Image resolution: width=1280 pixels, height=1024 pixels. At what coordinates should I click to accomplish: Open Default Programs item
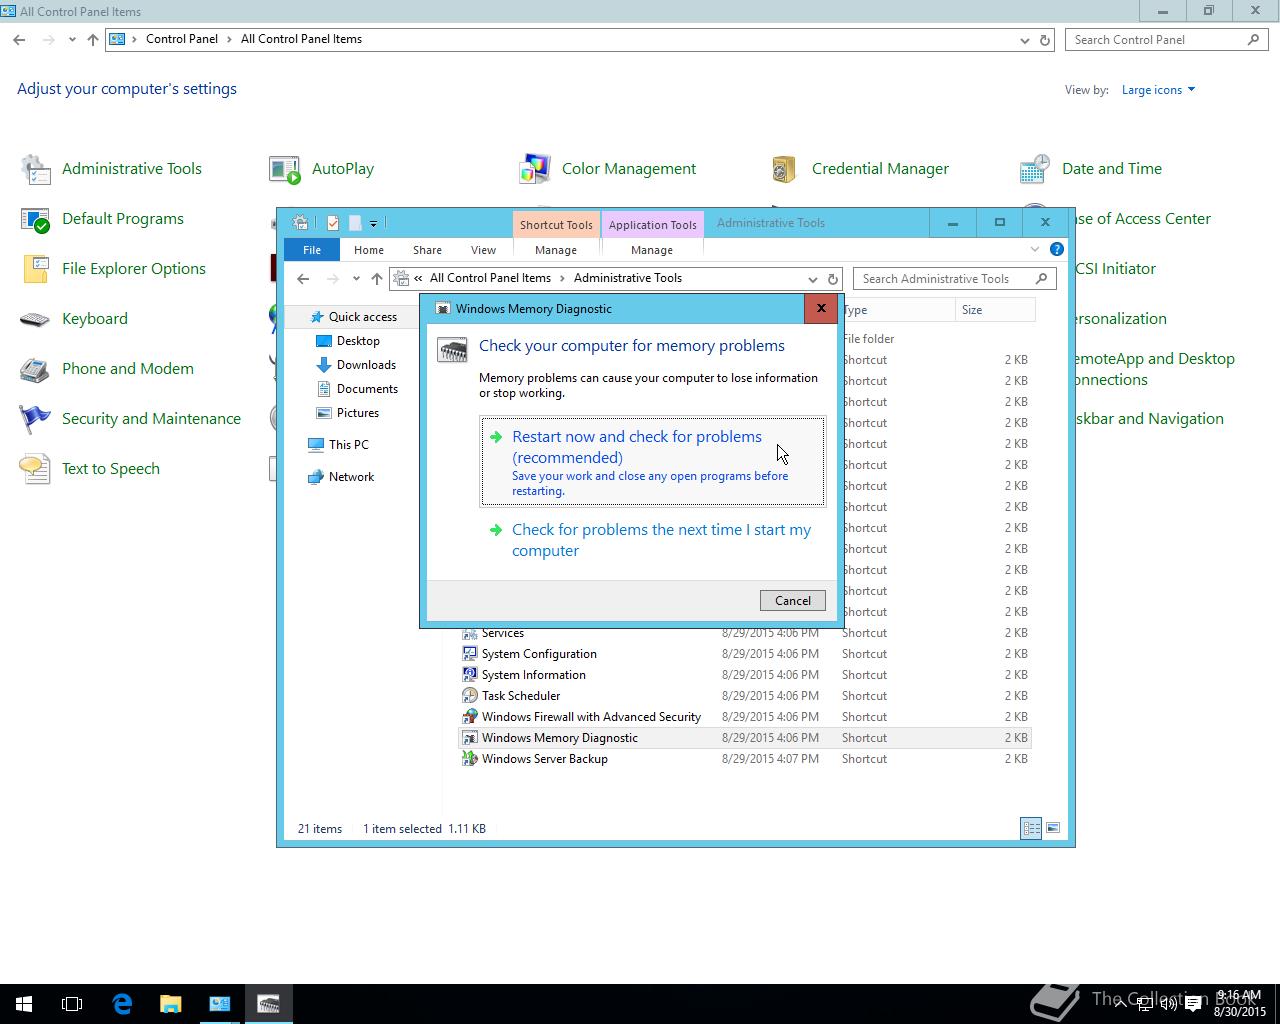(103, 219)
